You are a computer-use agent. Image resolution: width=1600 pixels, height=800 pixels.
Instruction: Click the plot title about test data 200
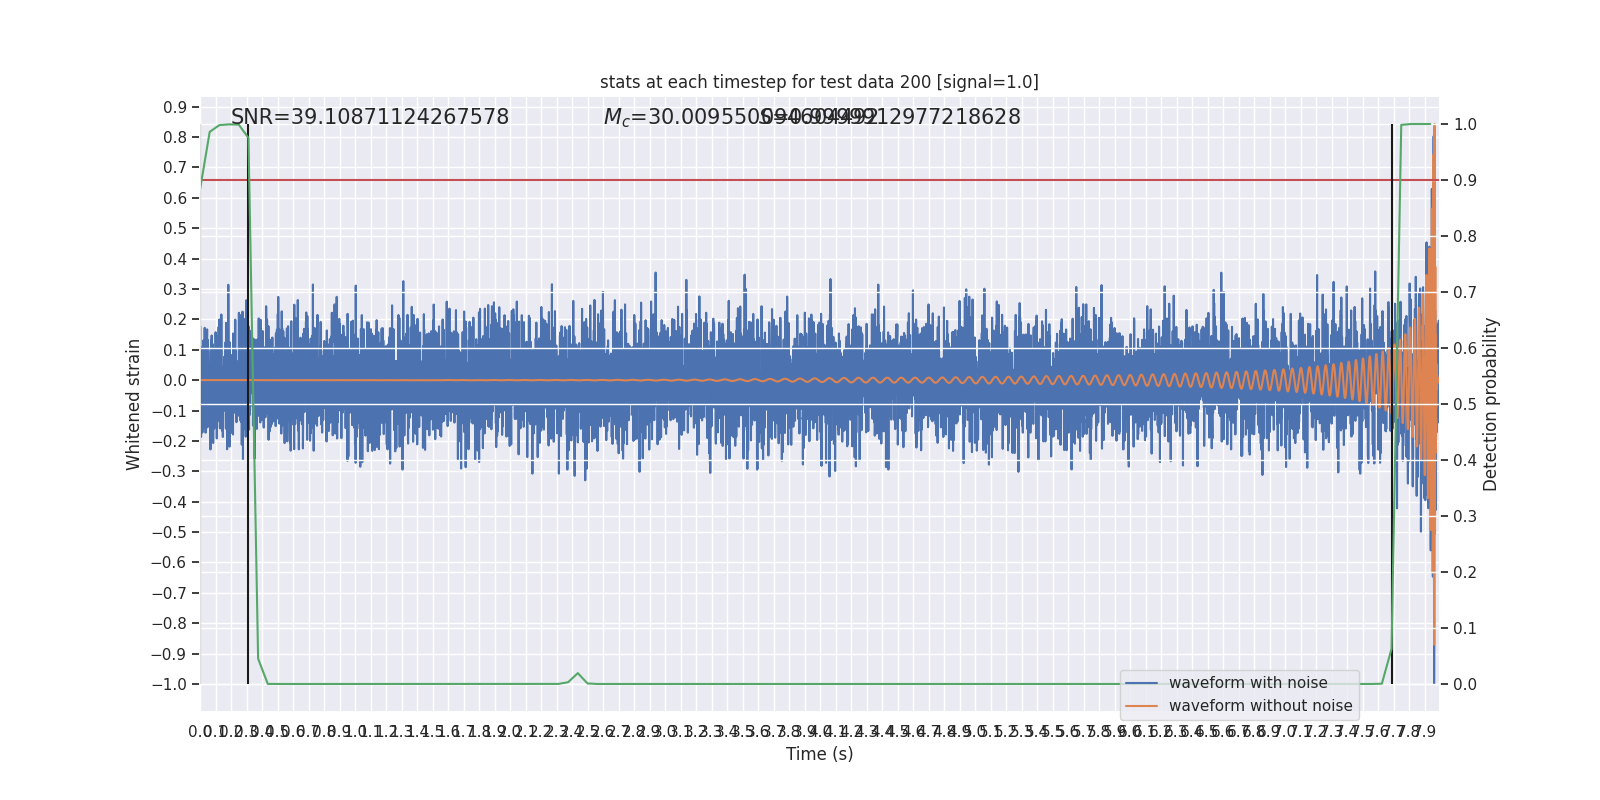pos(819,82)
